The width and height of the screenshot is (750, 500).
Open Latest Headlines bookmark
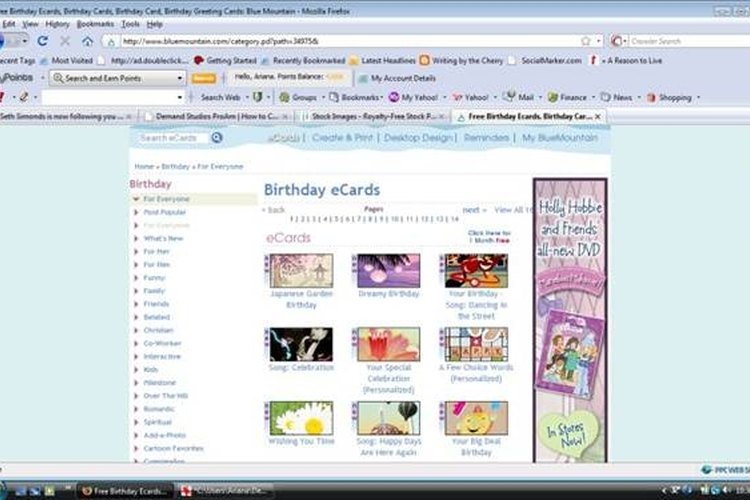382,61
